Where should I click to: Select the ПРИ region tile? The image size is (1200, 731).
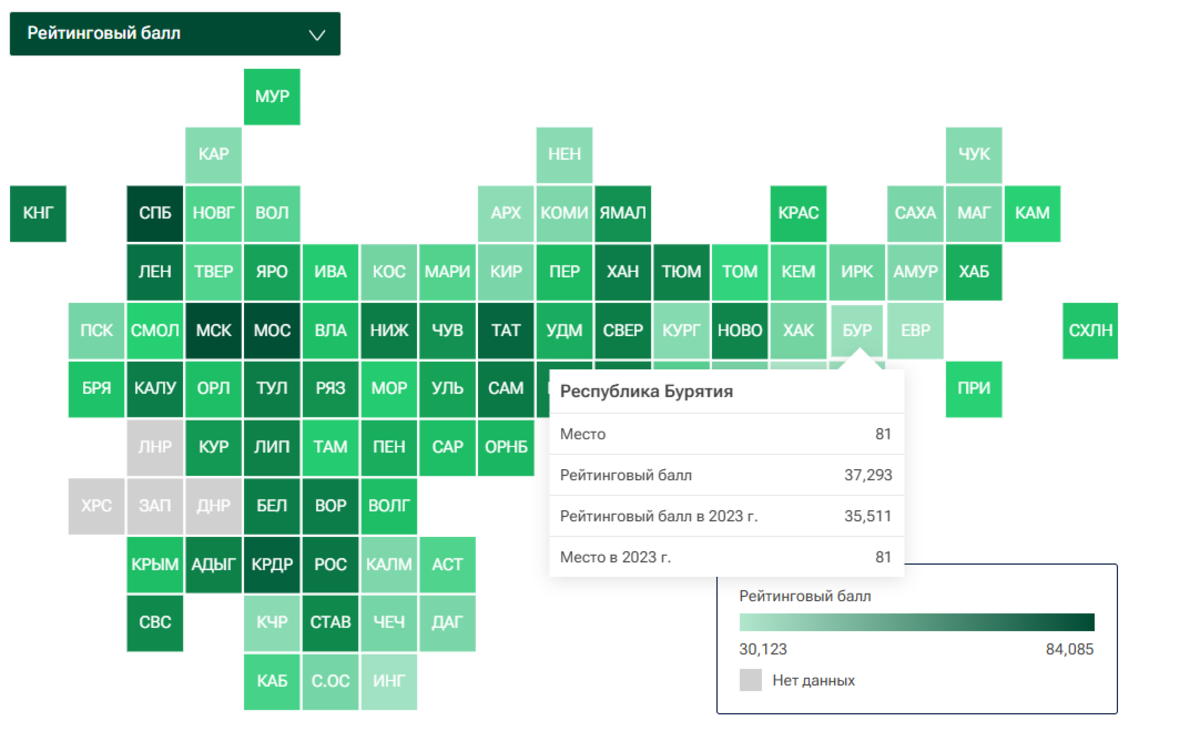point(974,389)
